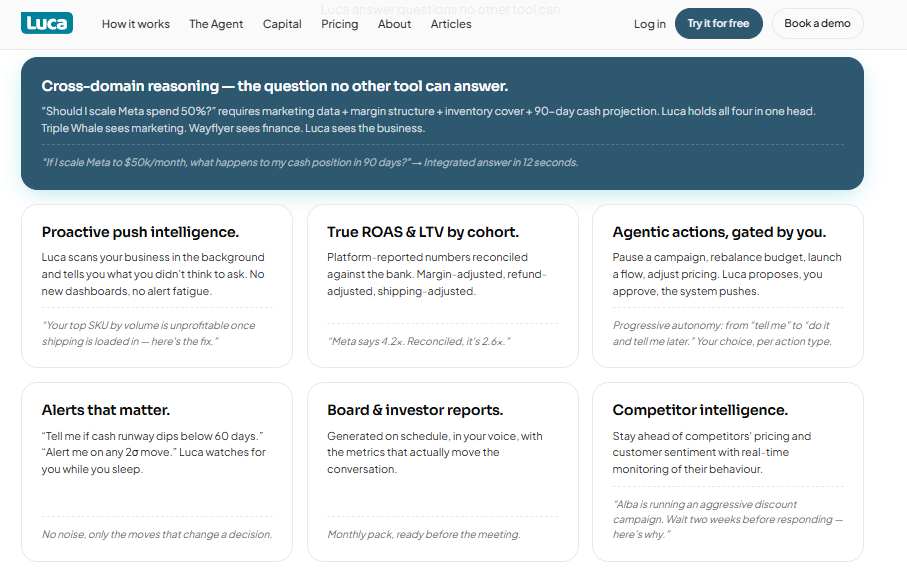
Task: Click the True ROAS & LTV by cohort heading
Action: tap(423, 232)
